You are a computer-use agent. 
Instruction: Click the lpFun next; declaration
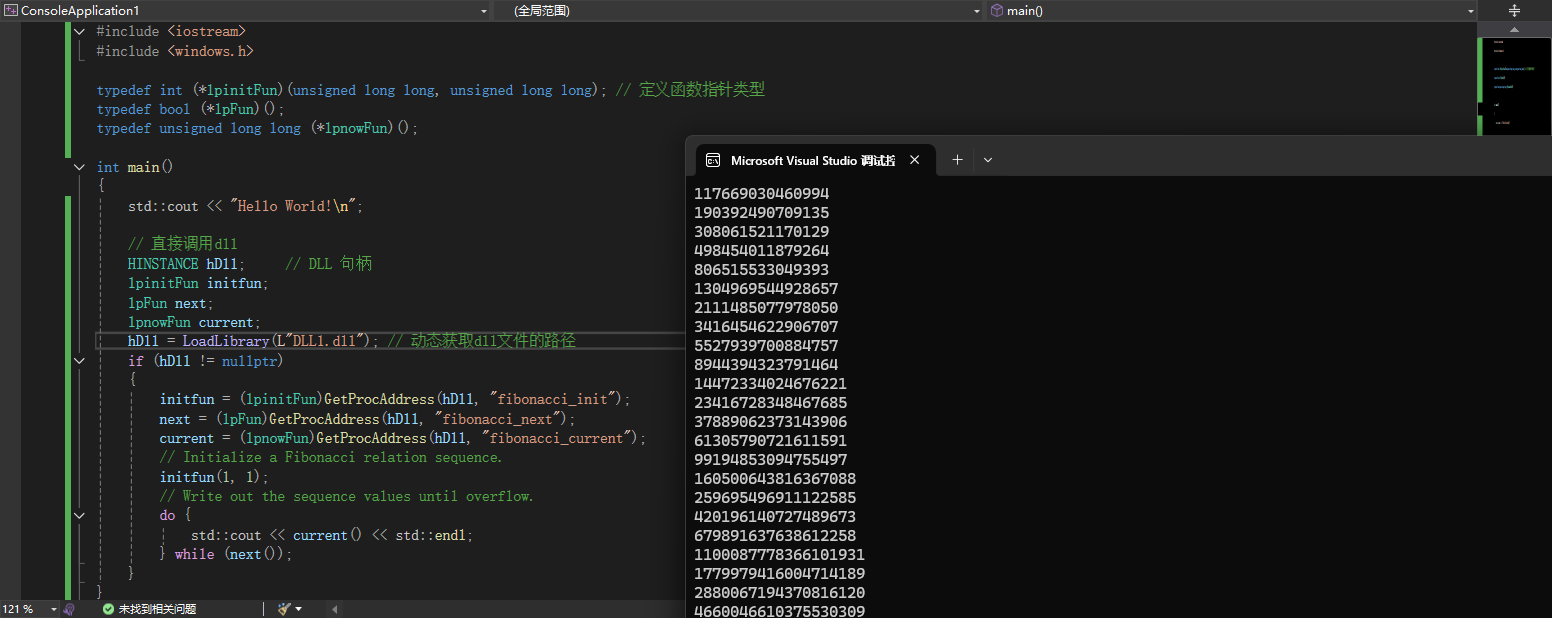click(171, 302)
